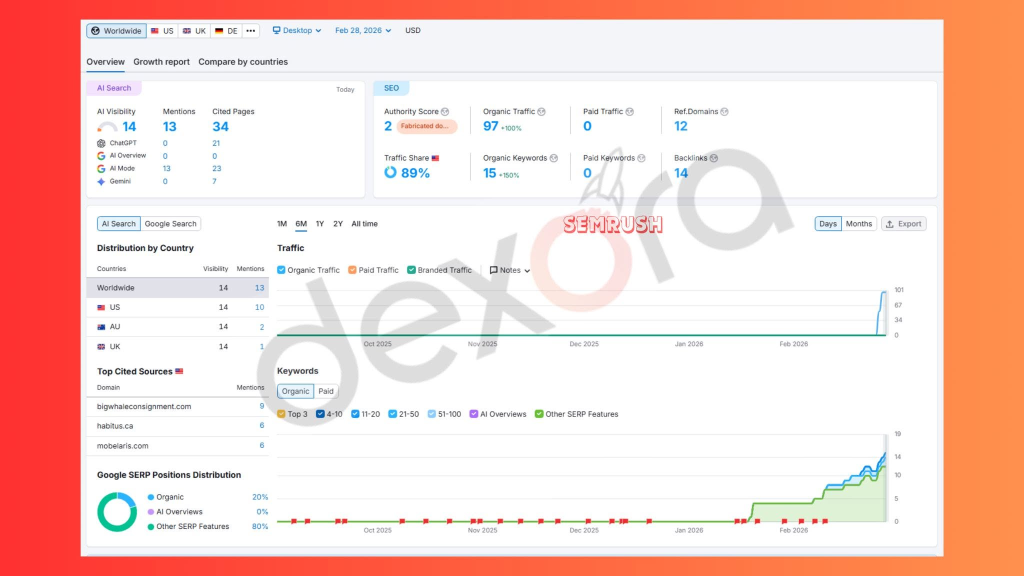Click the Paid Keywords info icon

[641, 158]
